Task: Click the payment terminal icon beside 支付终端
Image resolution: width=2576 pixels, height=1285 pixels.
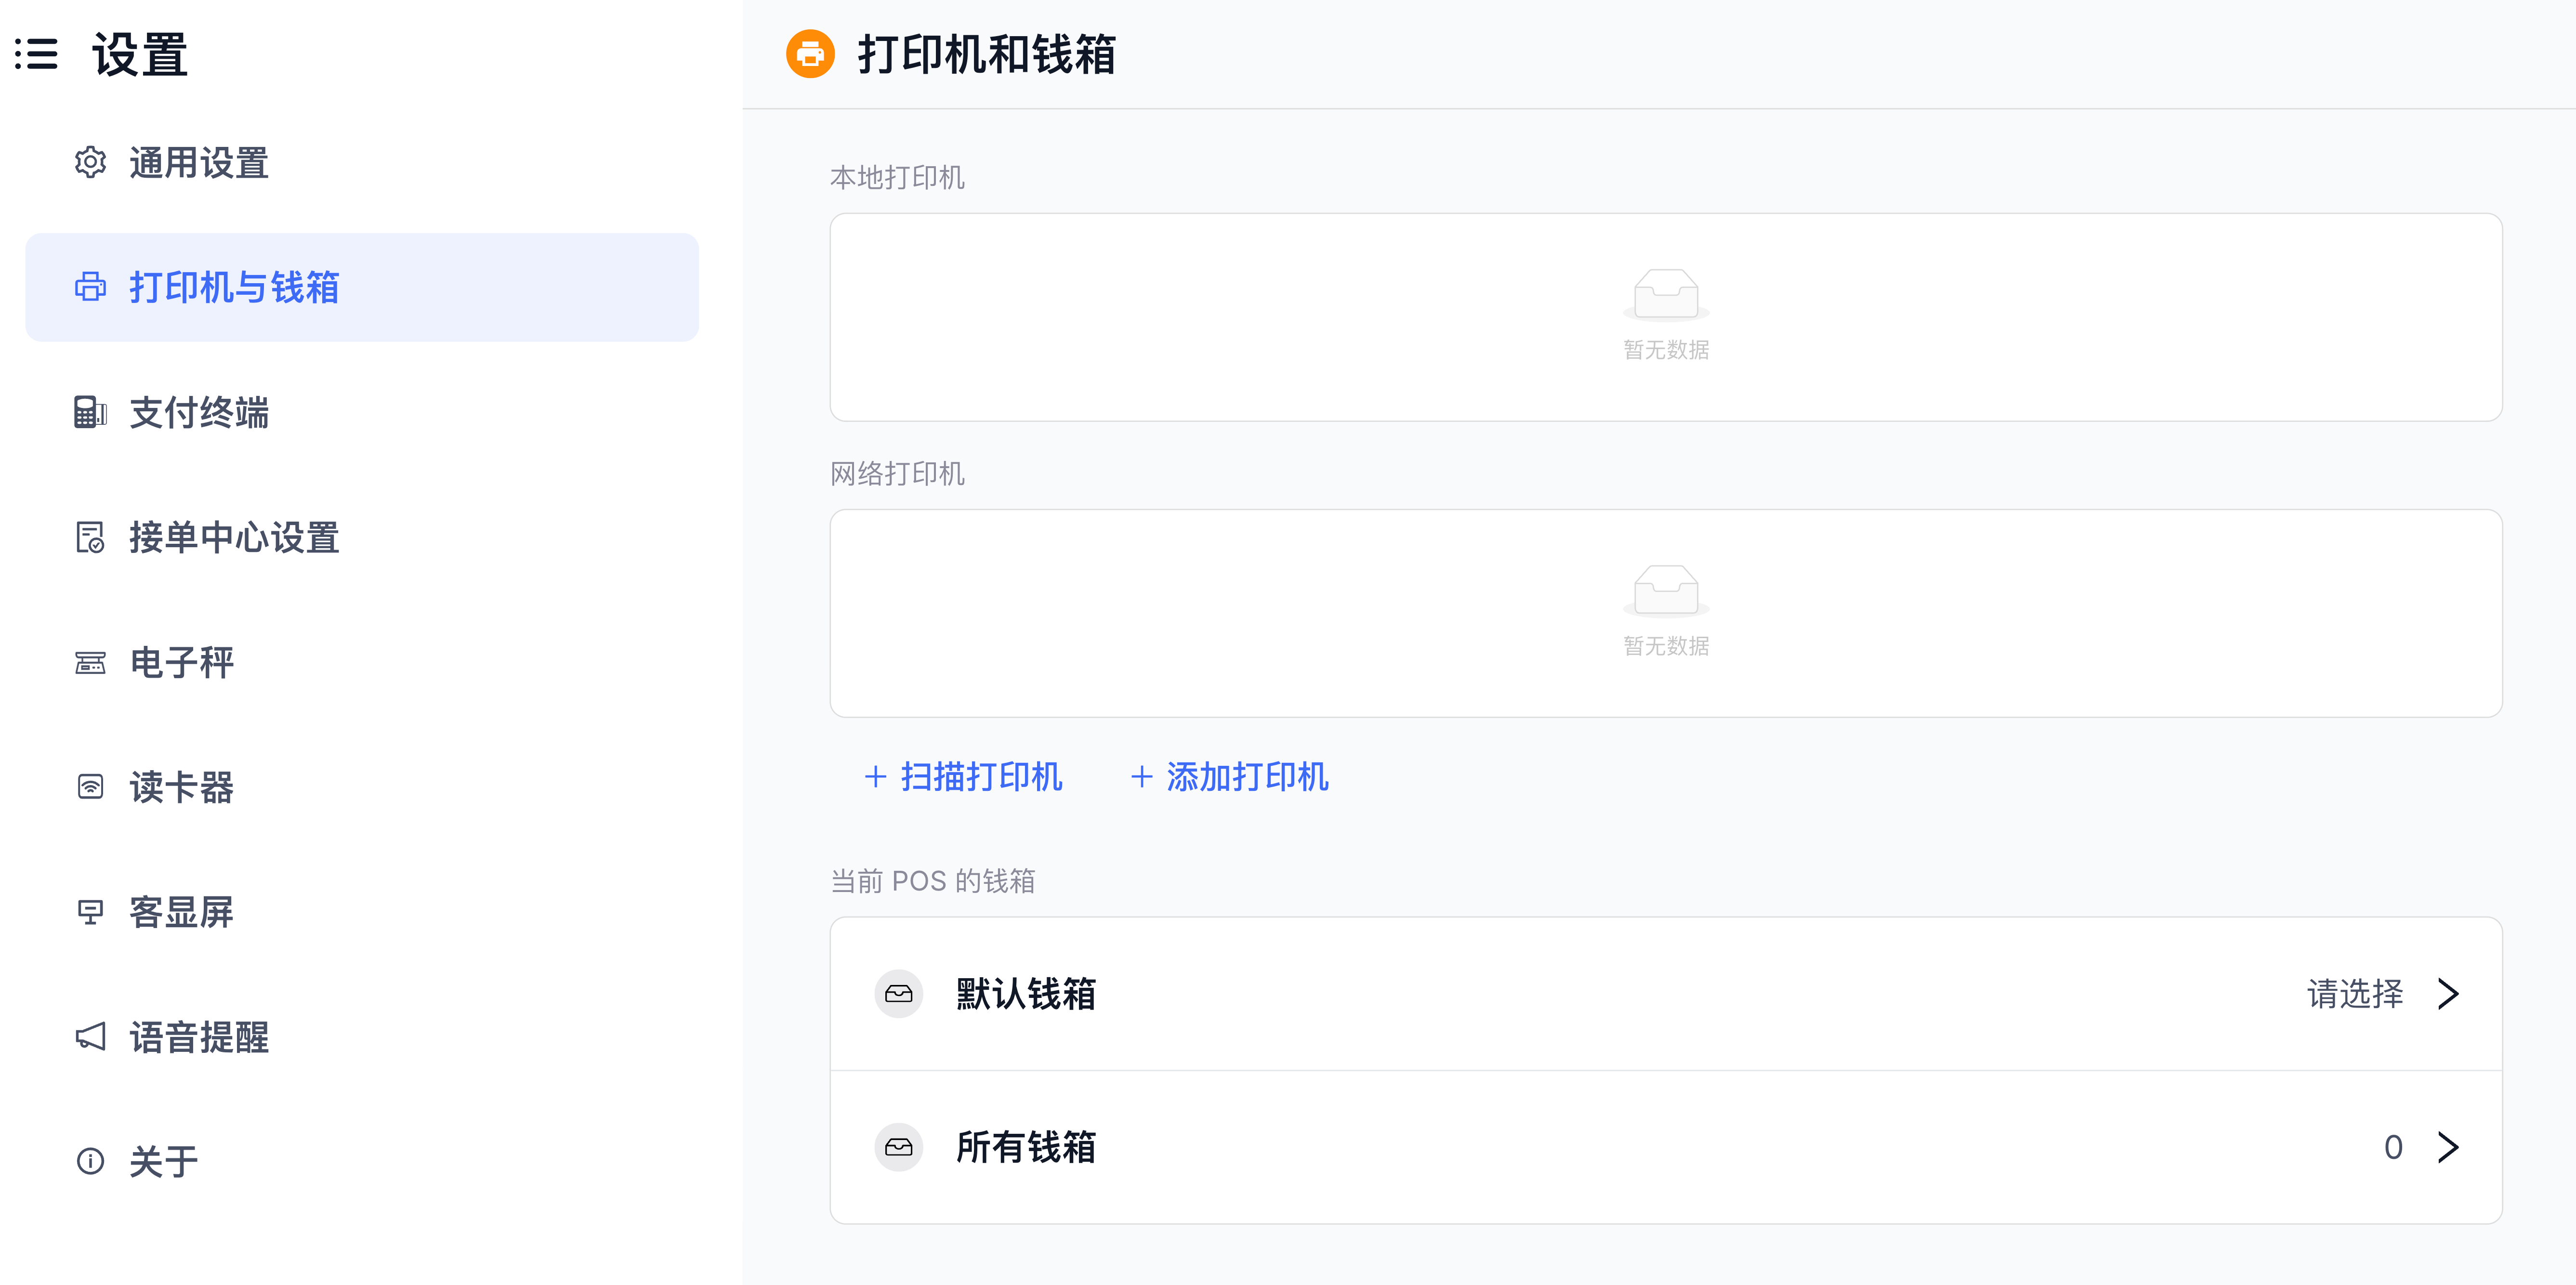Action: [x=90, y=412]
